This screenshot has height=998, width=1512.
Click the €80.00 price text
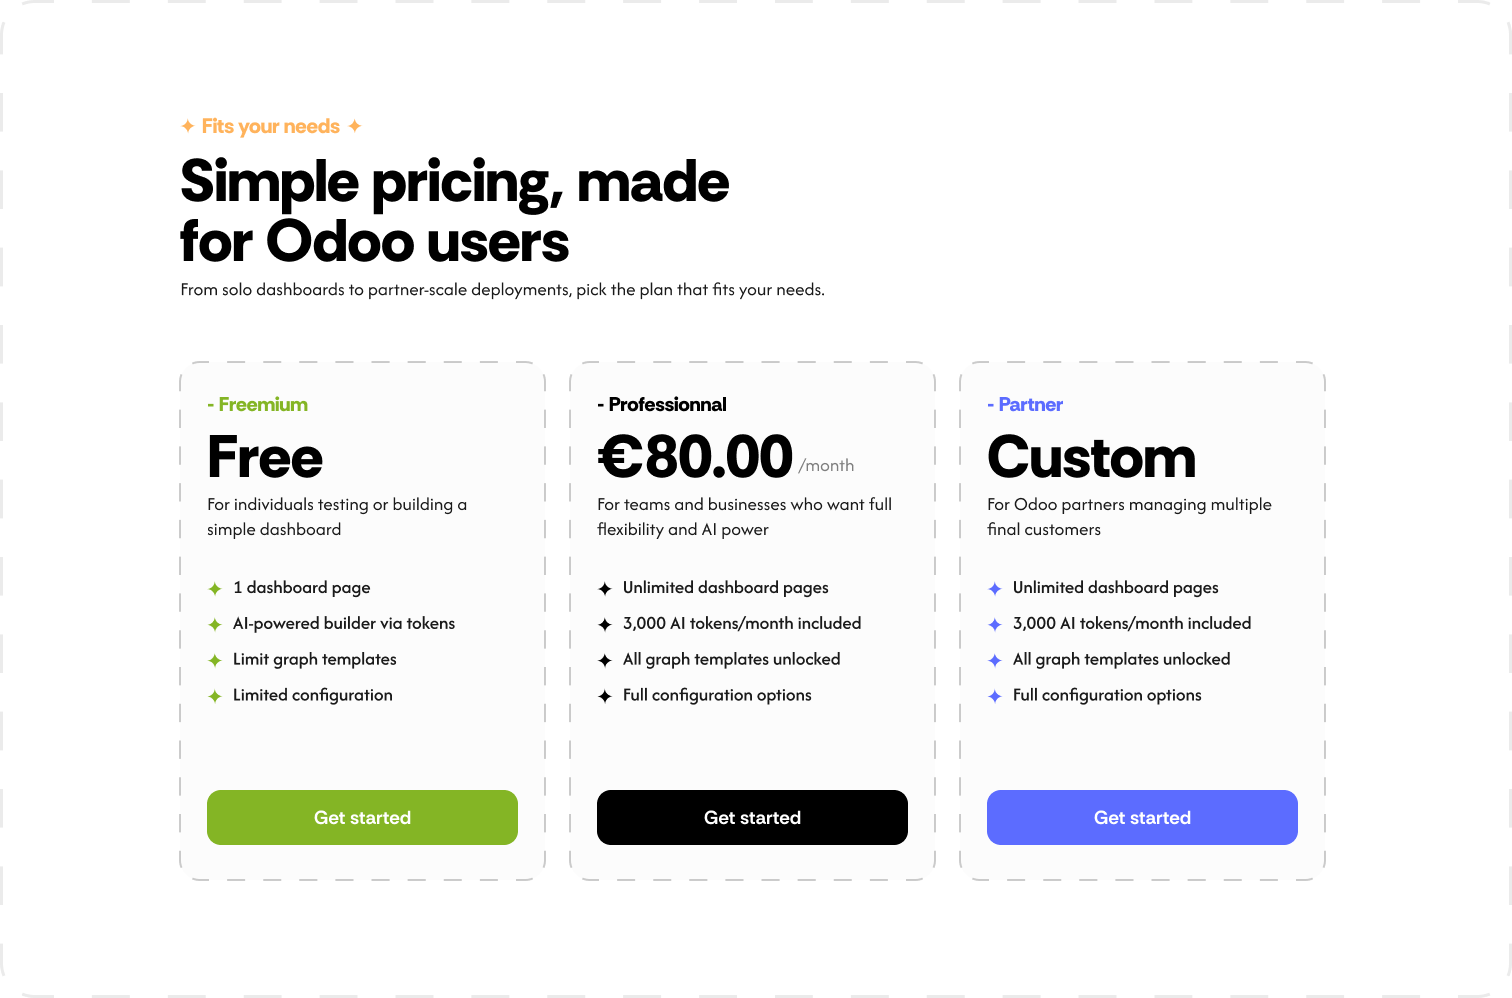[695, 457]
